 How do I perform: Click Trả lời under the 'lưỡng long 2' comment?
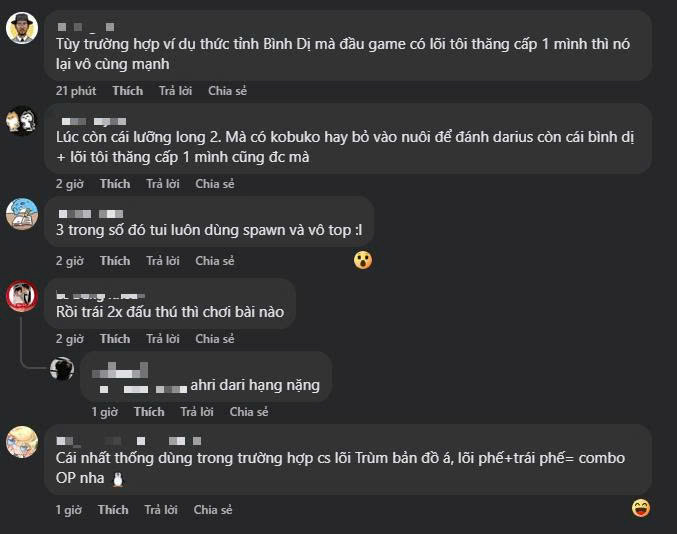163,184
